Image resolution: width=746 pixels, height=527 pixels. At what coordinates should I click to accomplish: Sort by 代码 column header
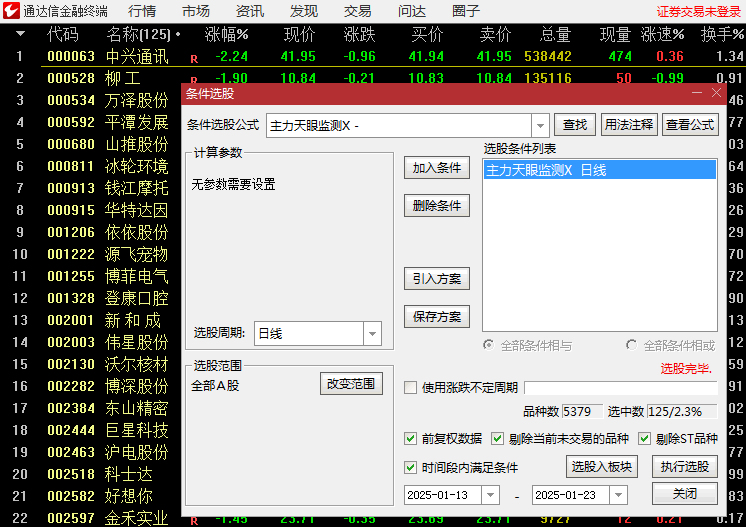63,34
